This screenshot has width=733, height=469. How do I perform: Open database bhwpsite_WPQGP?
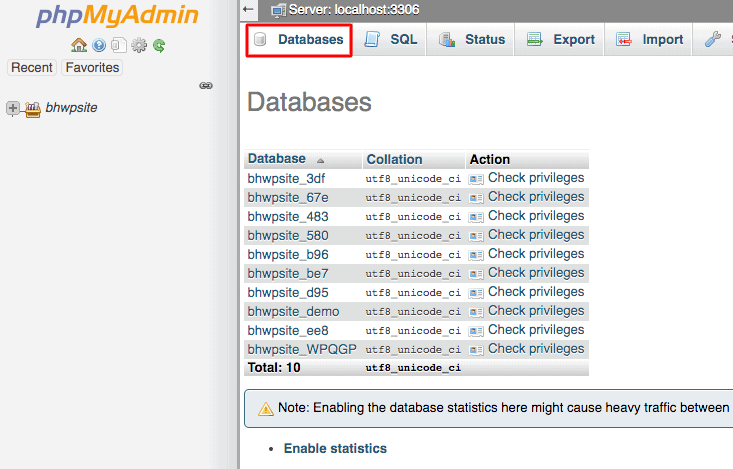click(x=302, y=350)
